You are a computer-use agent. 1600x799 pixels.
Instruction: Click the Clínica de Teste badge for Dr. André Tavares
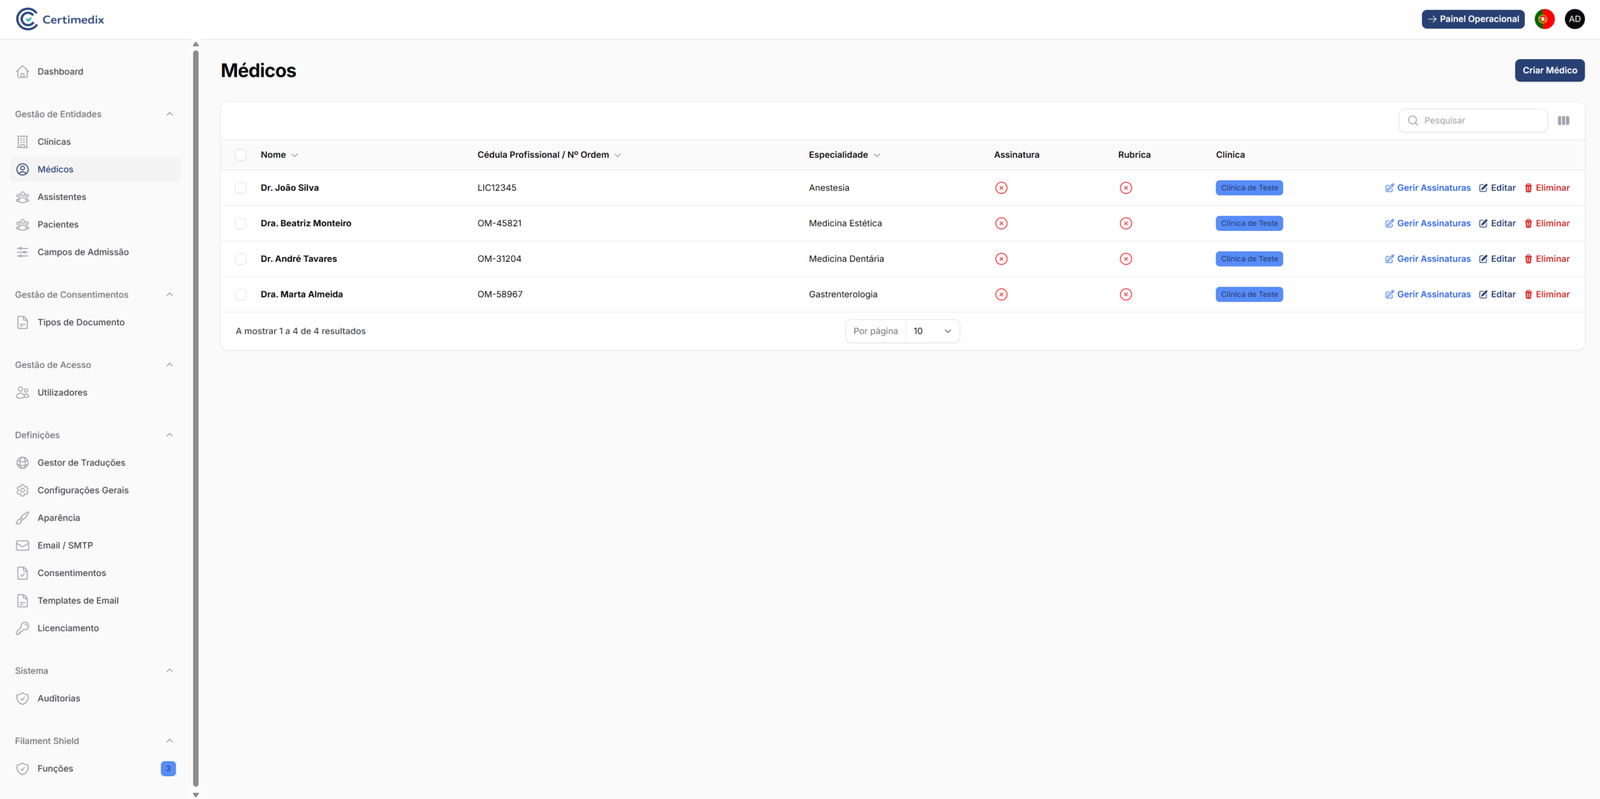point(1248,259)
